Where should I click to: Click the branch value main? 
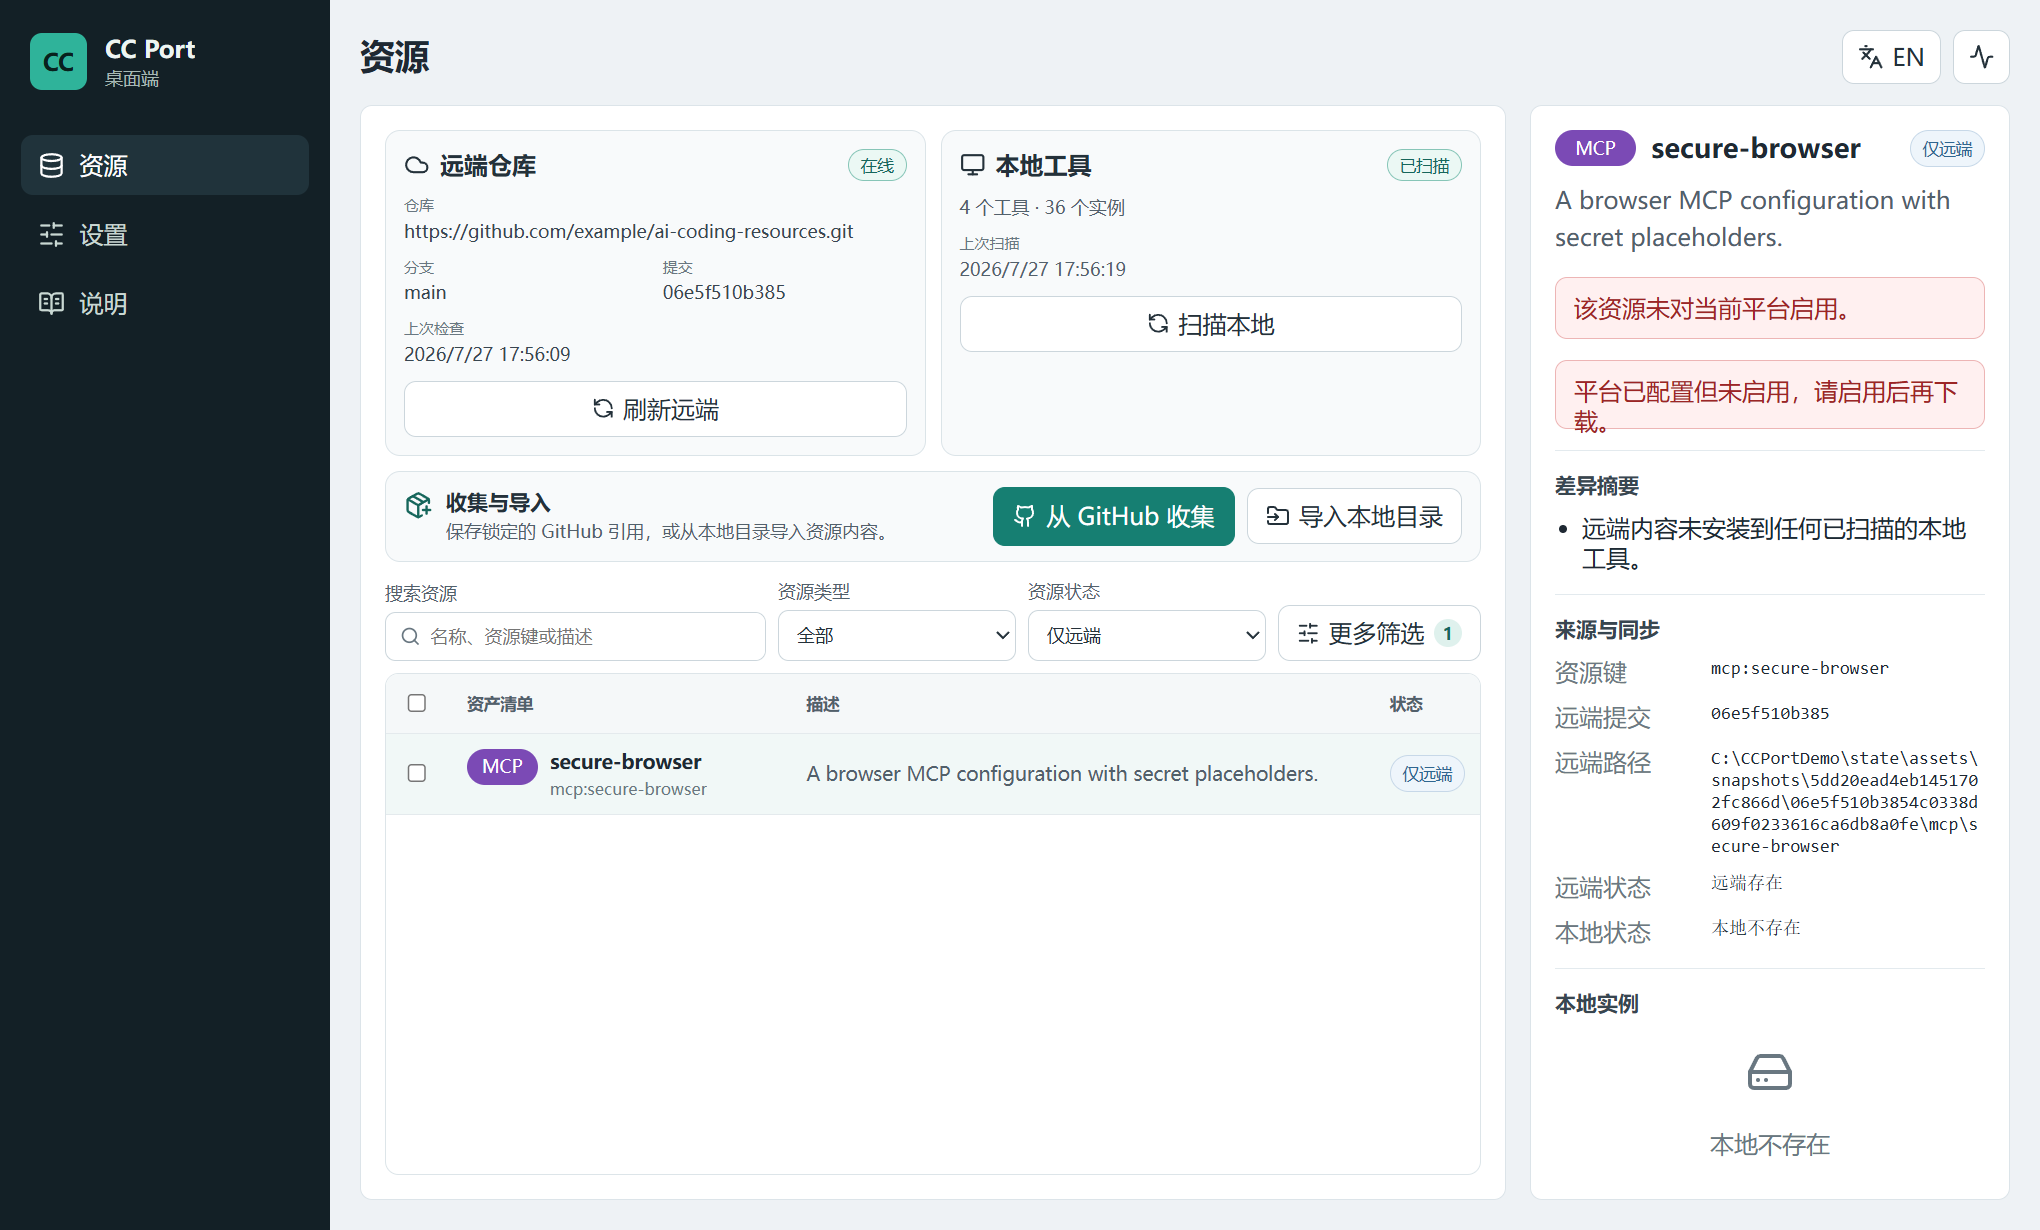[x=425, y=292]
